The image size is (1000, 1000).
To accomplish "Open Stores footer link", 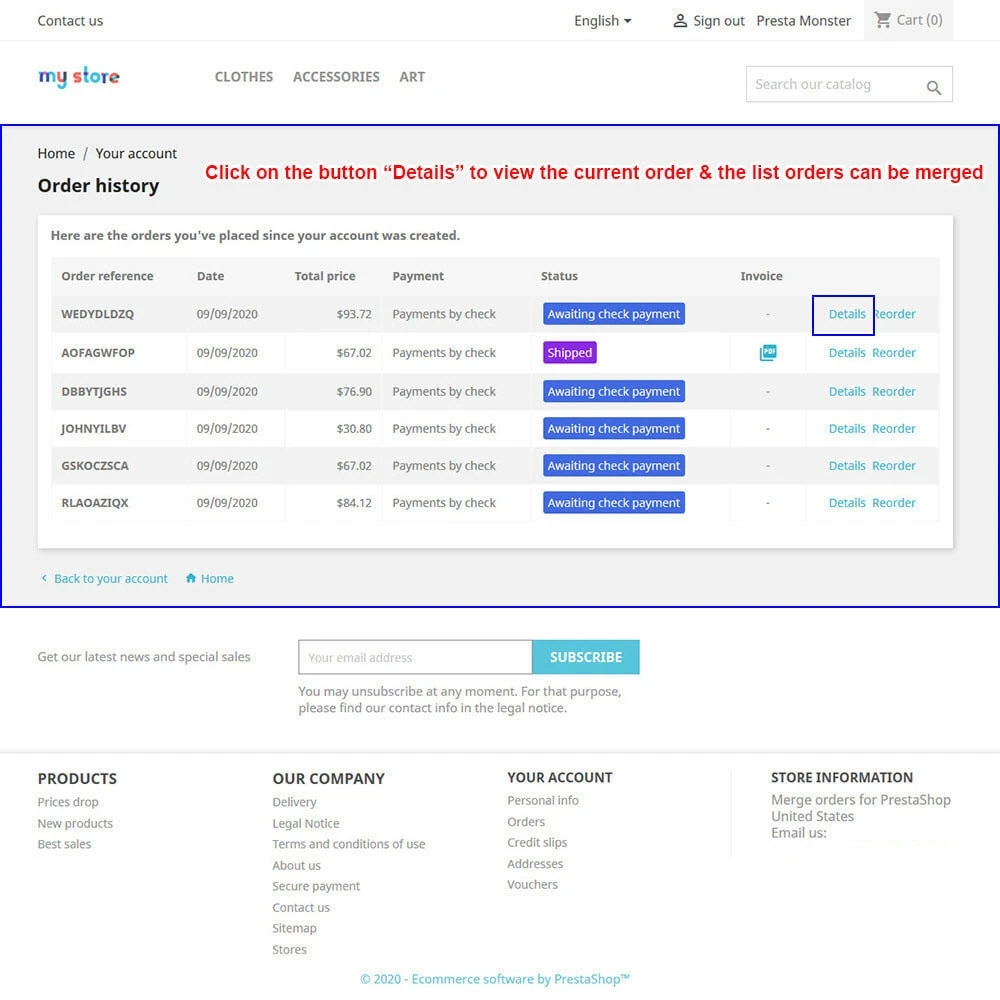I will click(289, 950).
